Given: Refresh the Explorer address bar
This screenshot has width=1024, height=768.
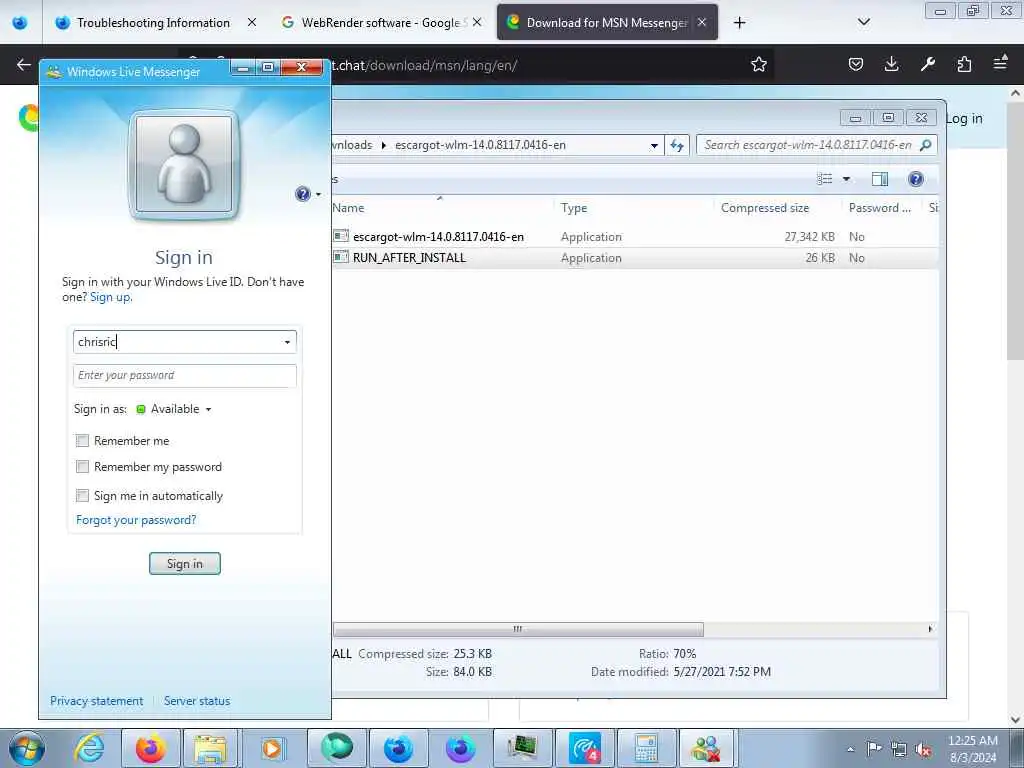Looking at the screenshot, I should [x=677, y=145].
